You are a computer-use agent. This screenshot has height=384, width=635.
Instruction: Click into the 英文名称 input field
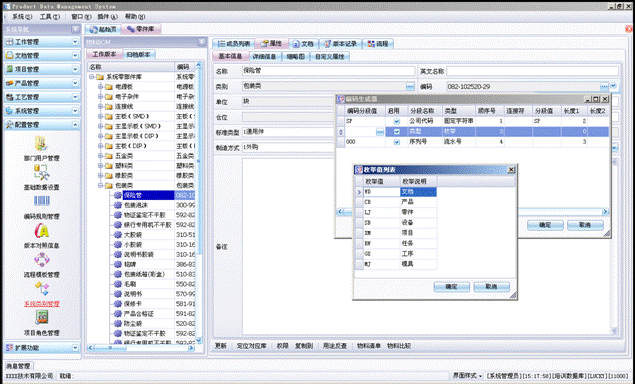[533, 71]
